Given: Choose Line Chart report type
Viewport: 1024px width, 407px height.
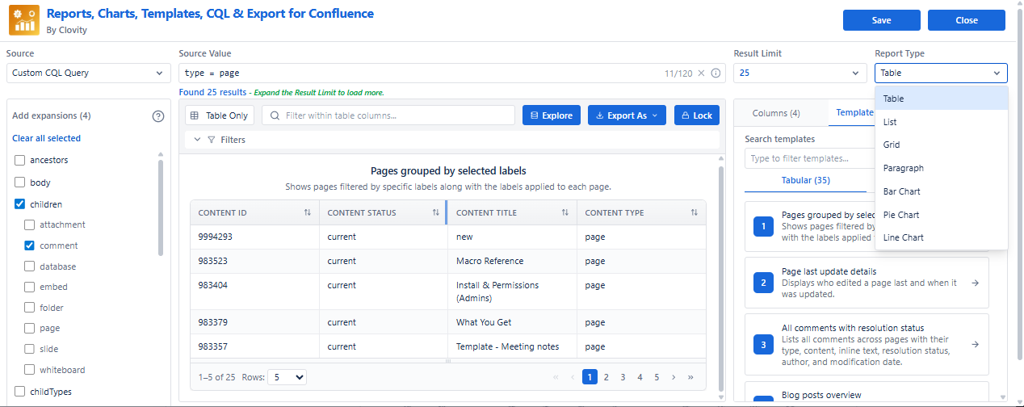Looking at the screenshot, I should click(942, 238).
